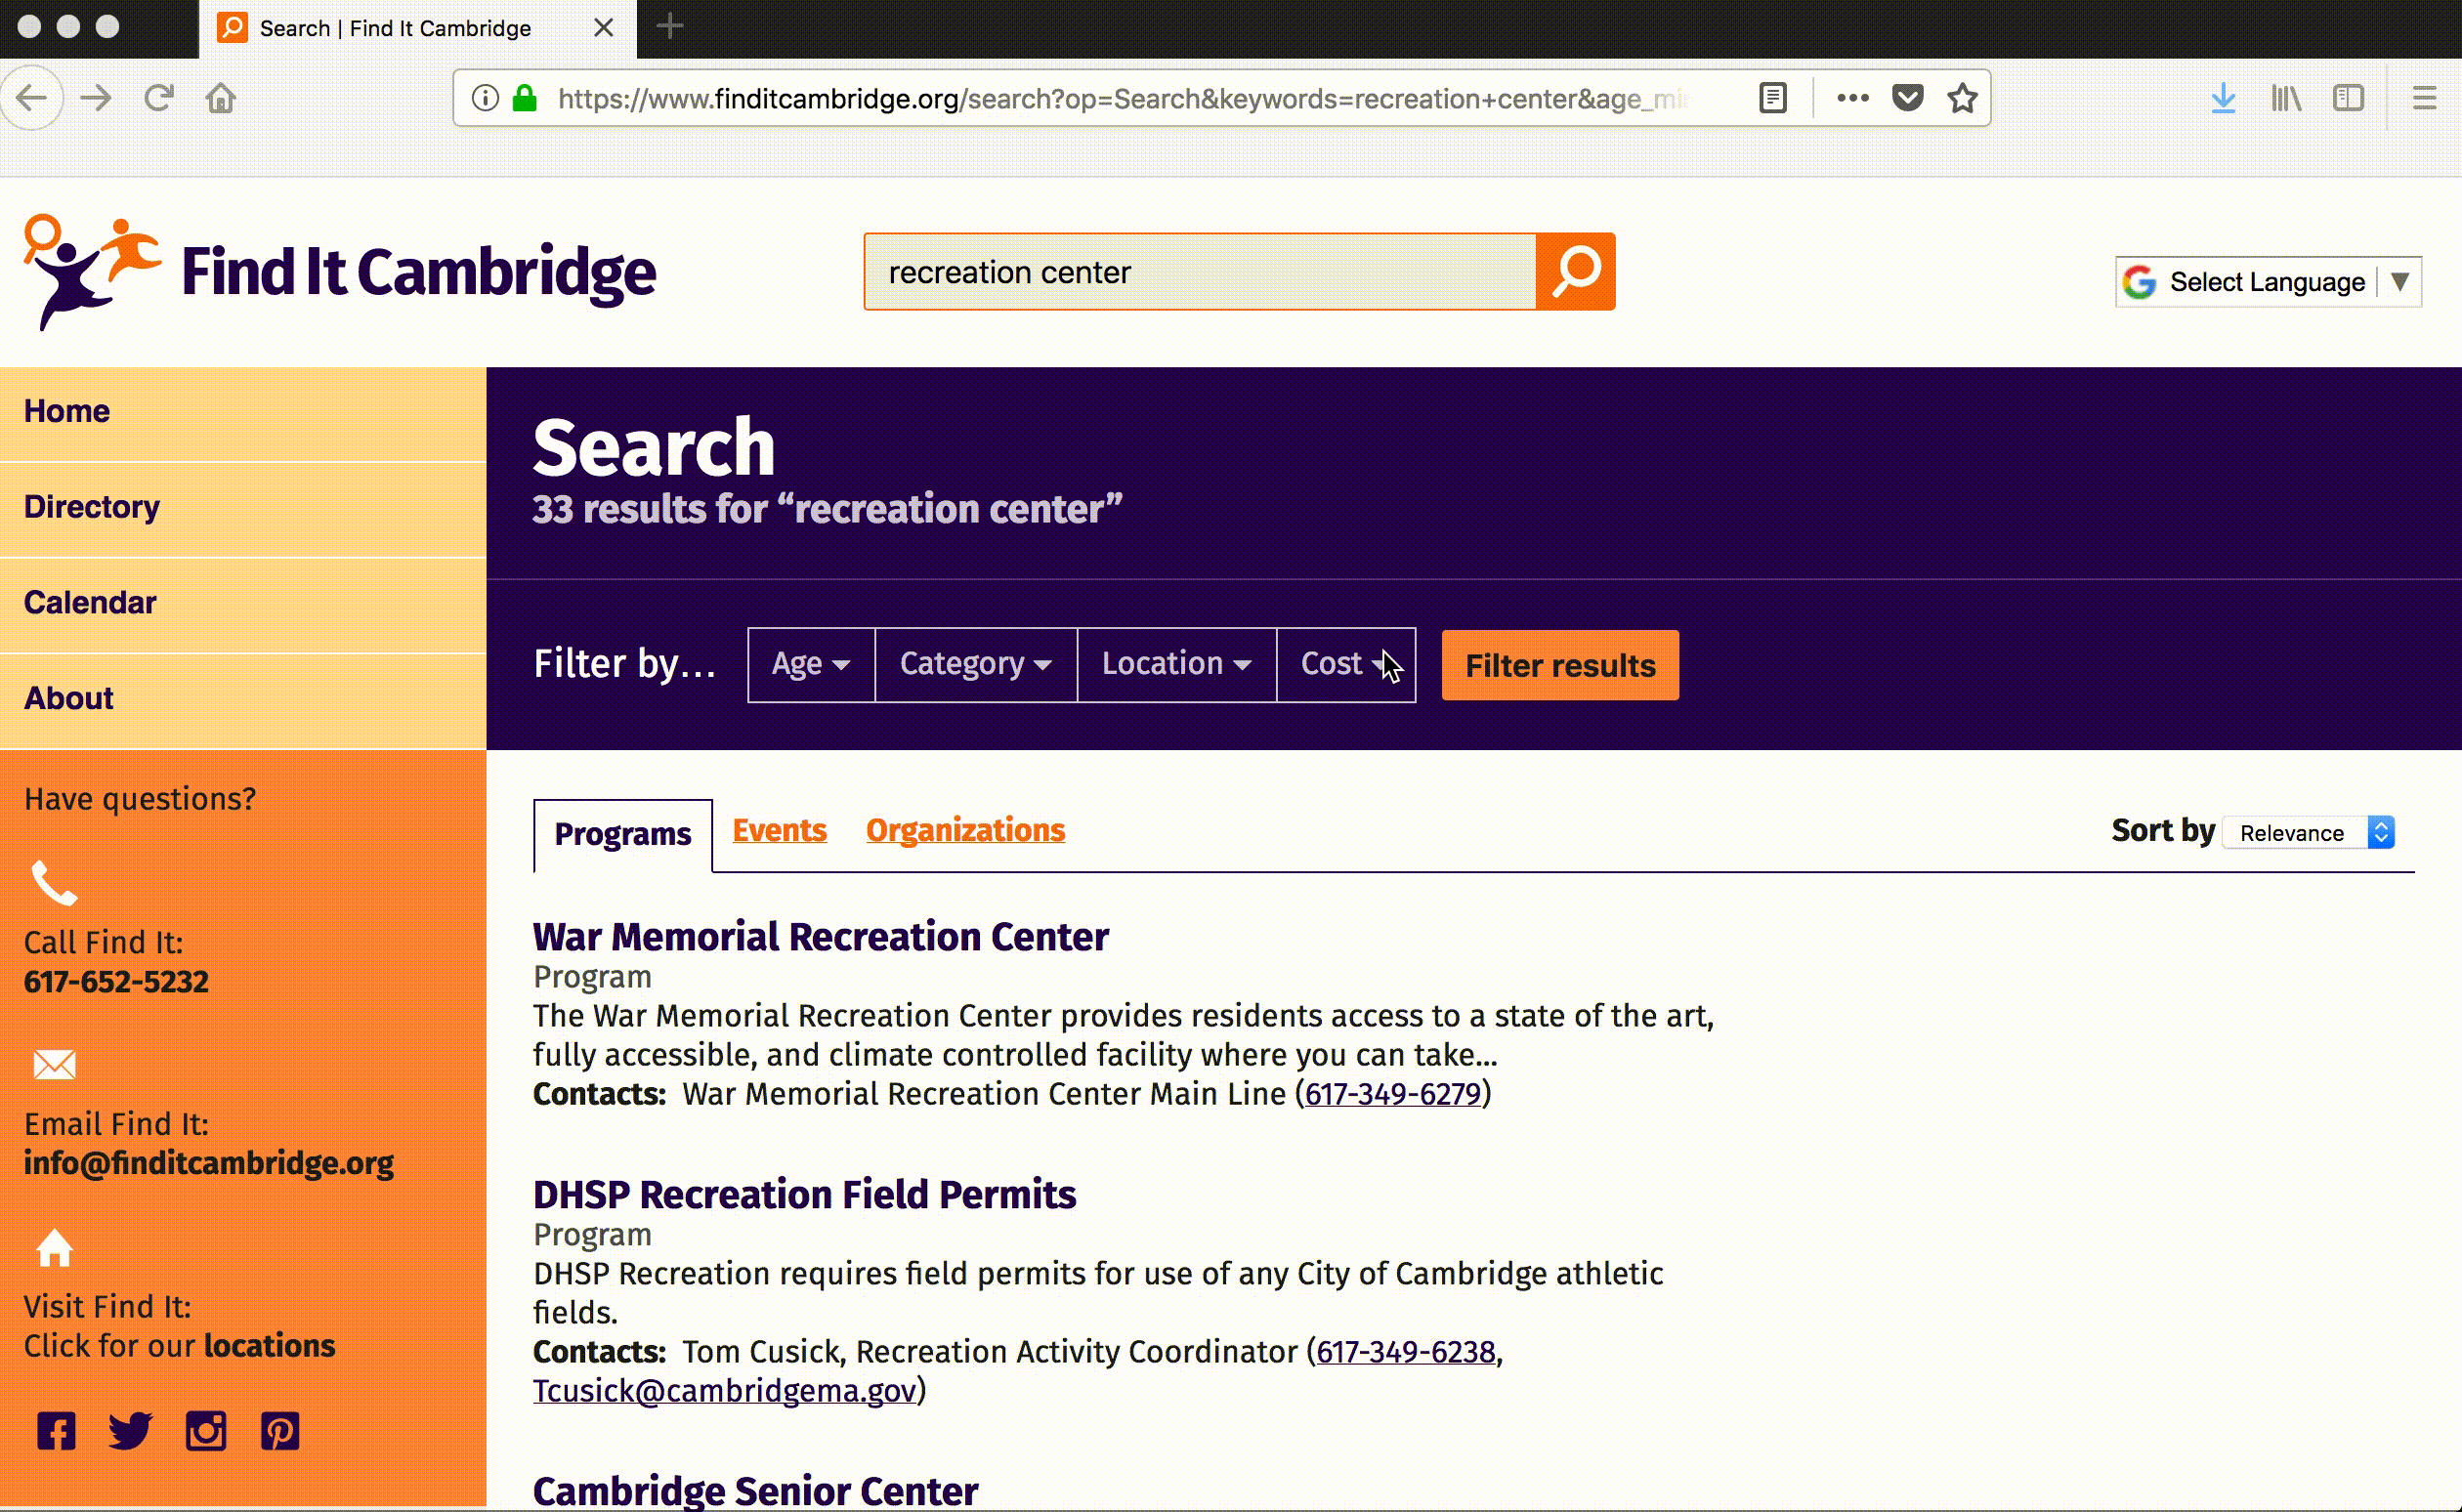Click the info@finditcambridge.org email link
Viewport: 2462px width, 1512px height.
pyautogui.click(x=208, y=1164)
